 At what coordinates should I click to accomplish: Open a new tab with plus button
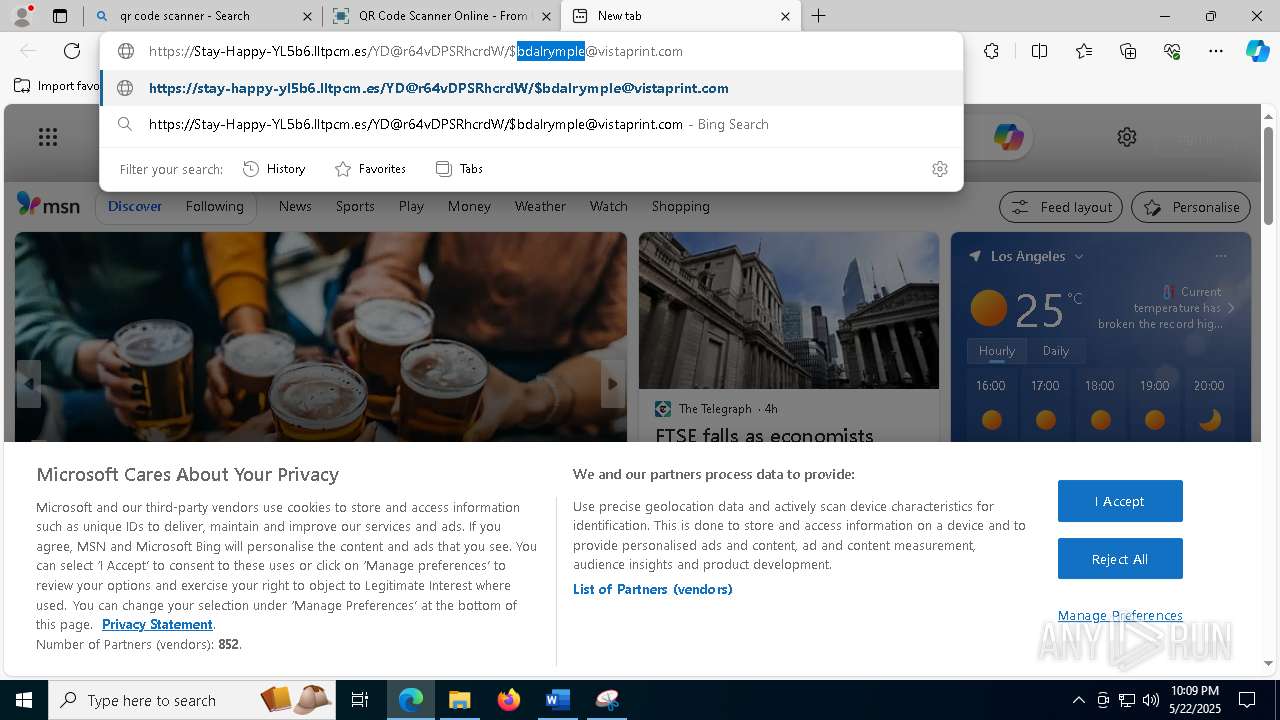point(818,16)
